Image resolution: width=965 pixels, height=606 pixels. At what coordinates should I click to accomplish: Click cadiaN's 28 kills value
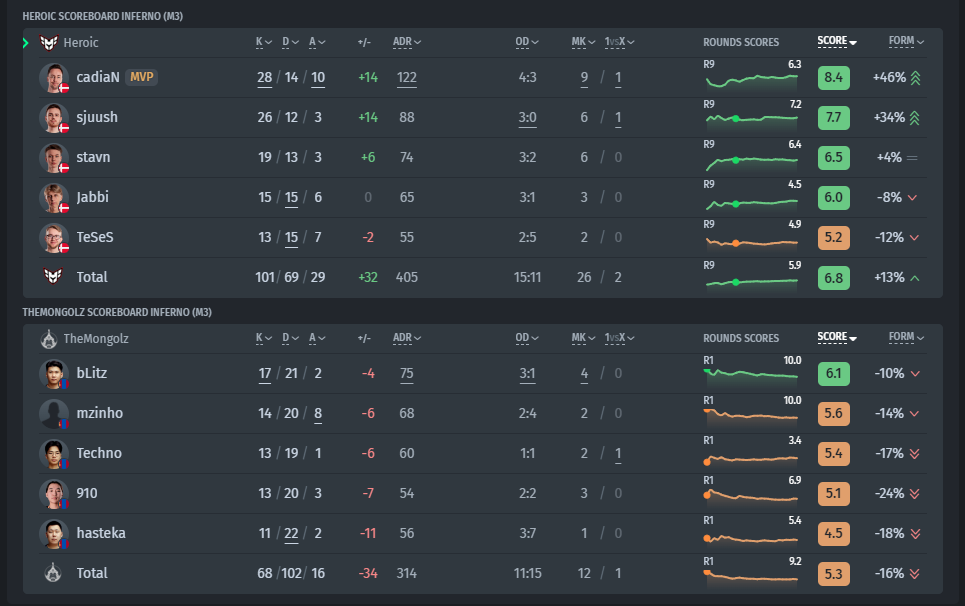click(x=265, y=78)
